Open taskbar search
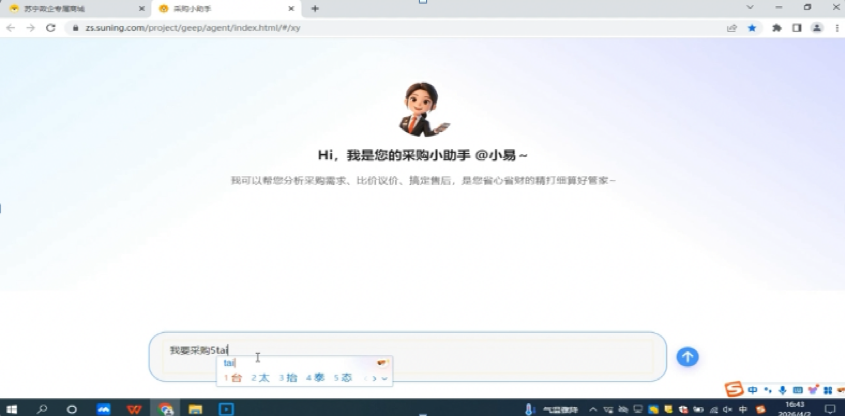This screenshot has width=845, height=416. 41,409
